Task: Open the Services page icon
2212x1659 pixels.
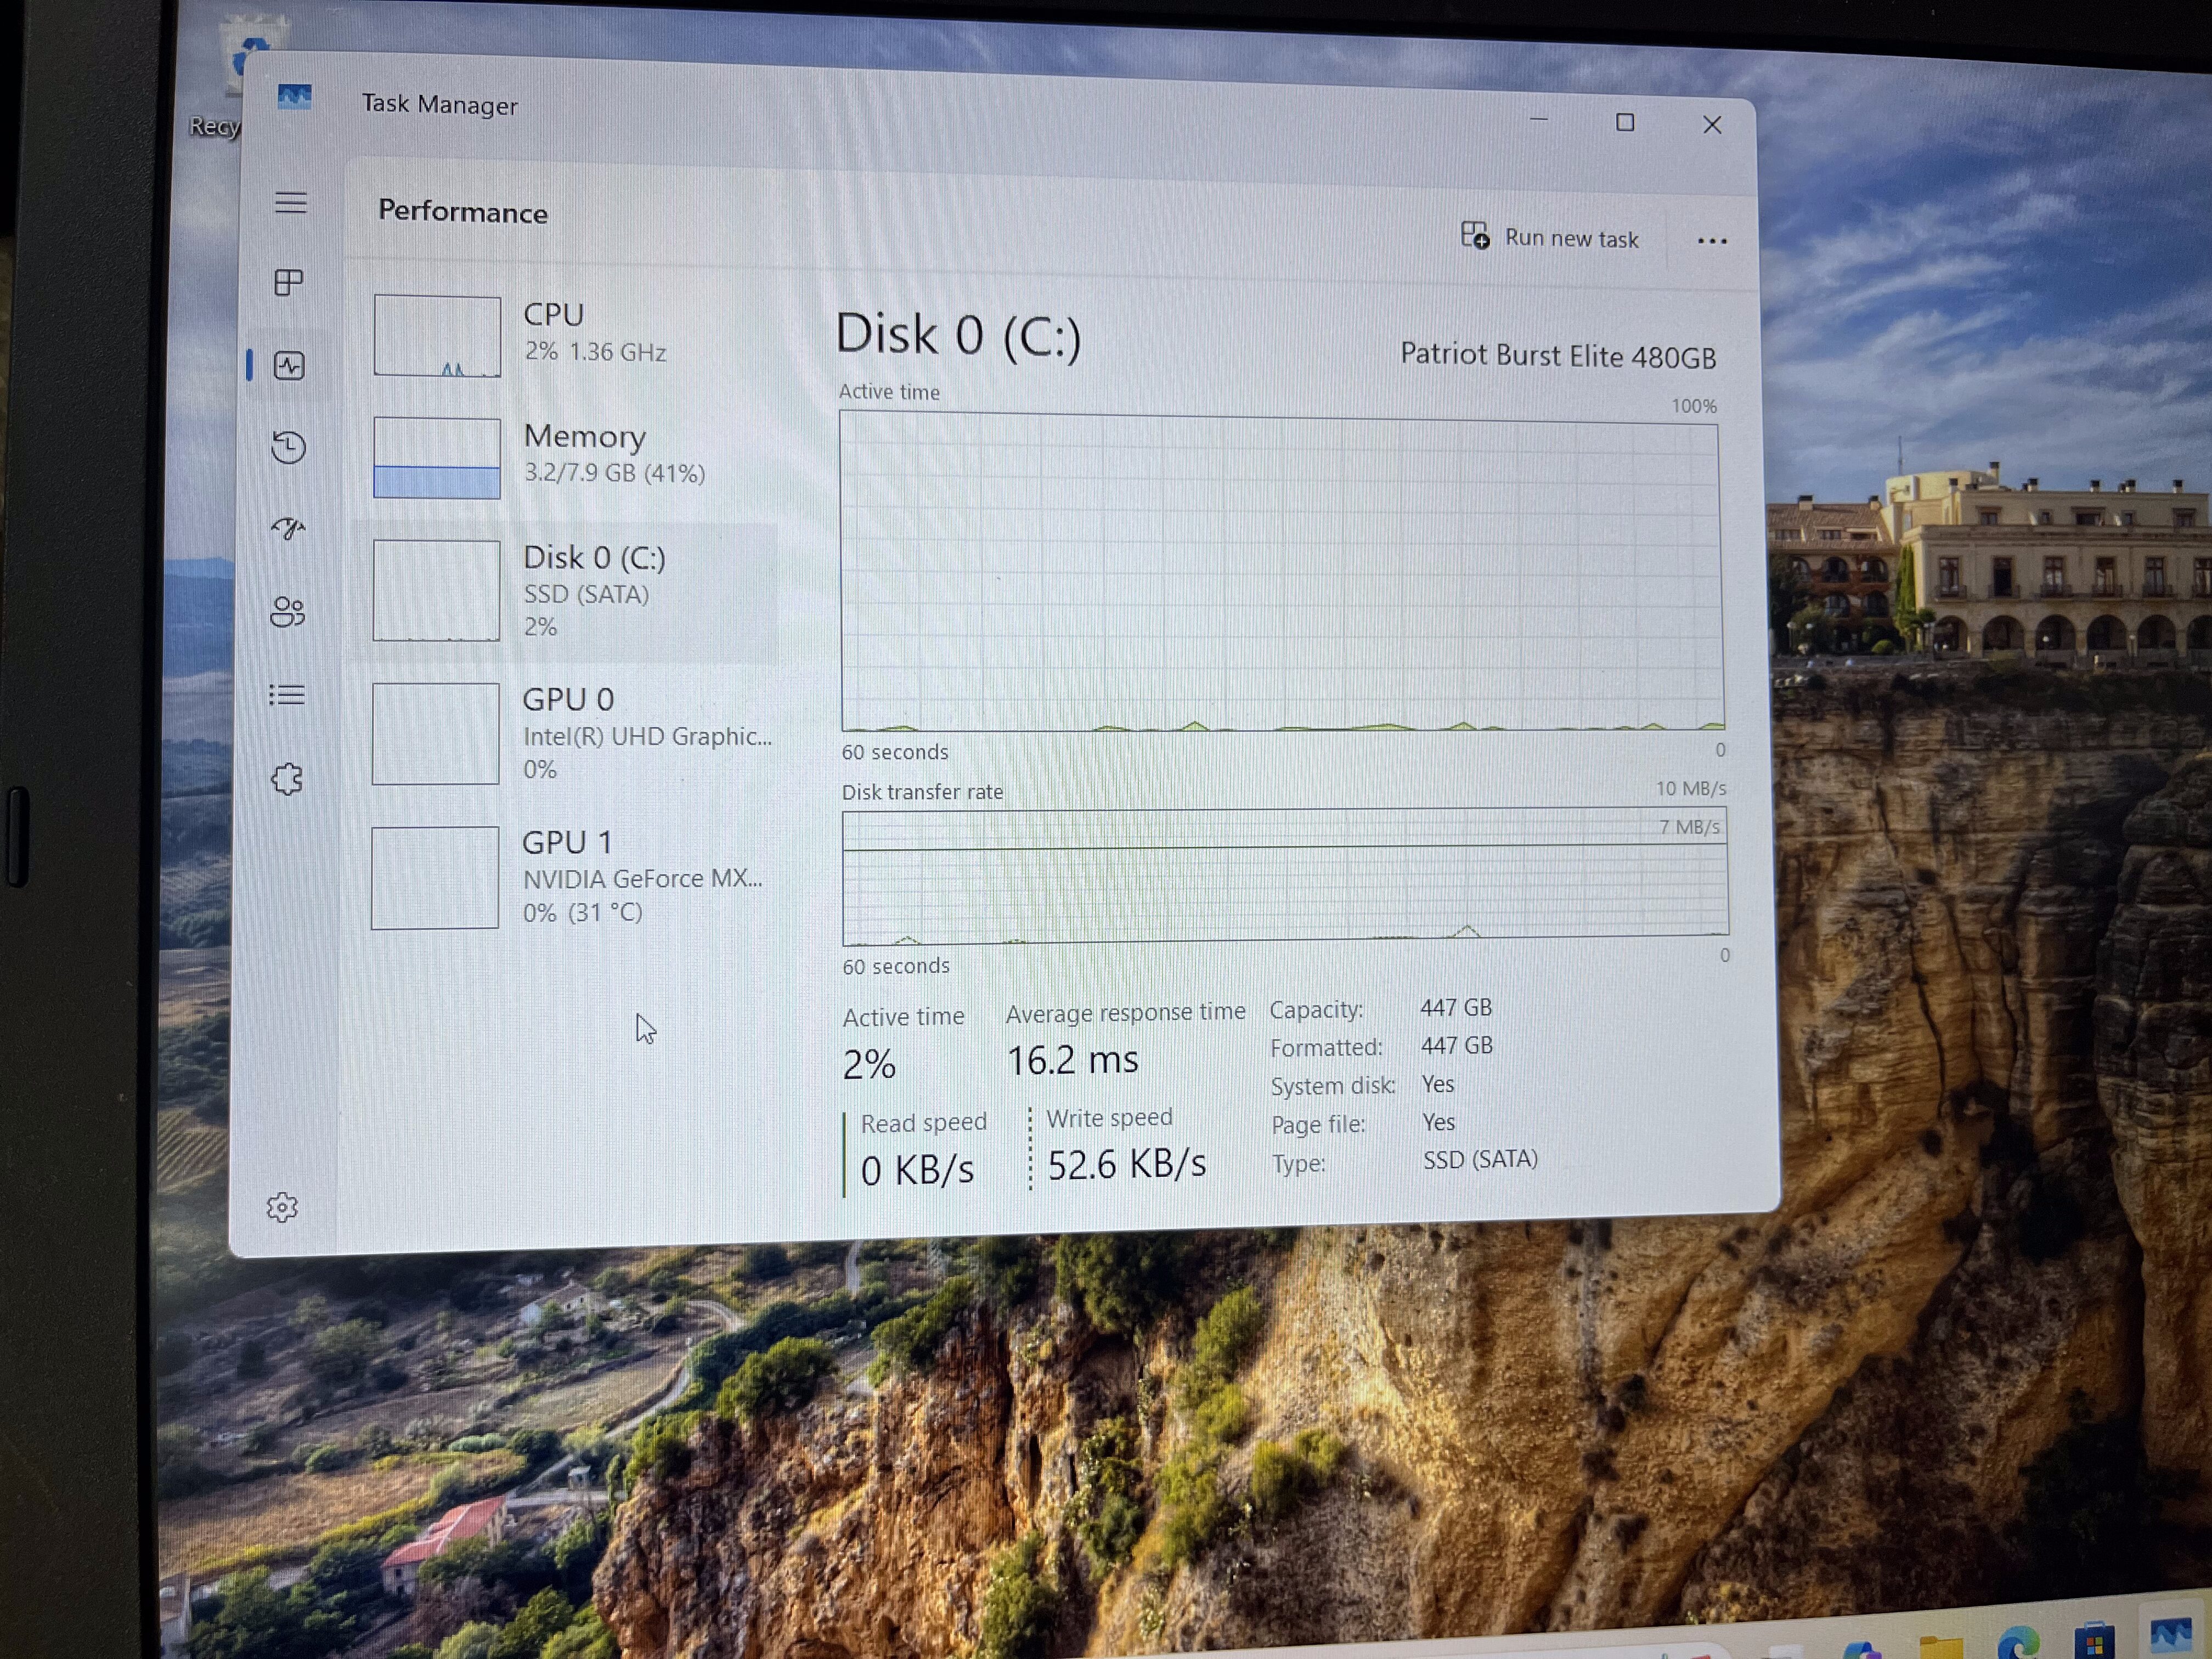Action: 287,779
